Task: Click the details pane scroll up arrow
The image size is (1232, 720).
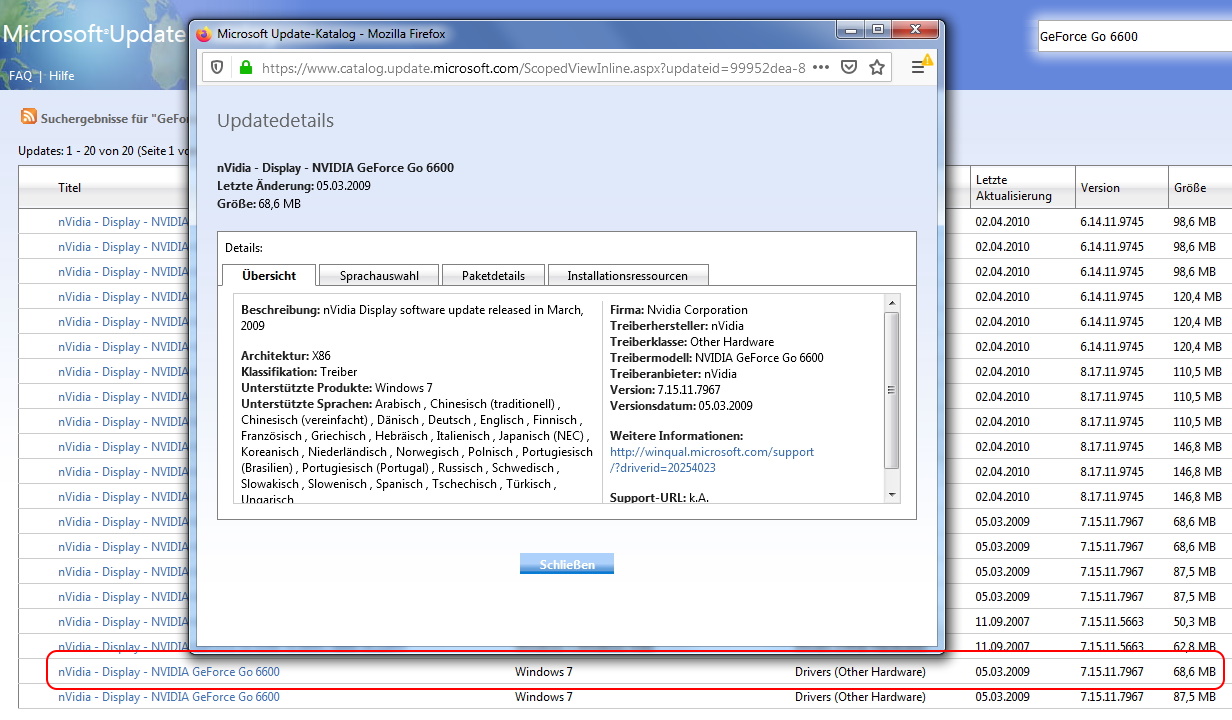Action: point(892,305)
